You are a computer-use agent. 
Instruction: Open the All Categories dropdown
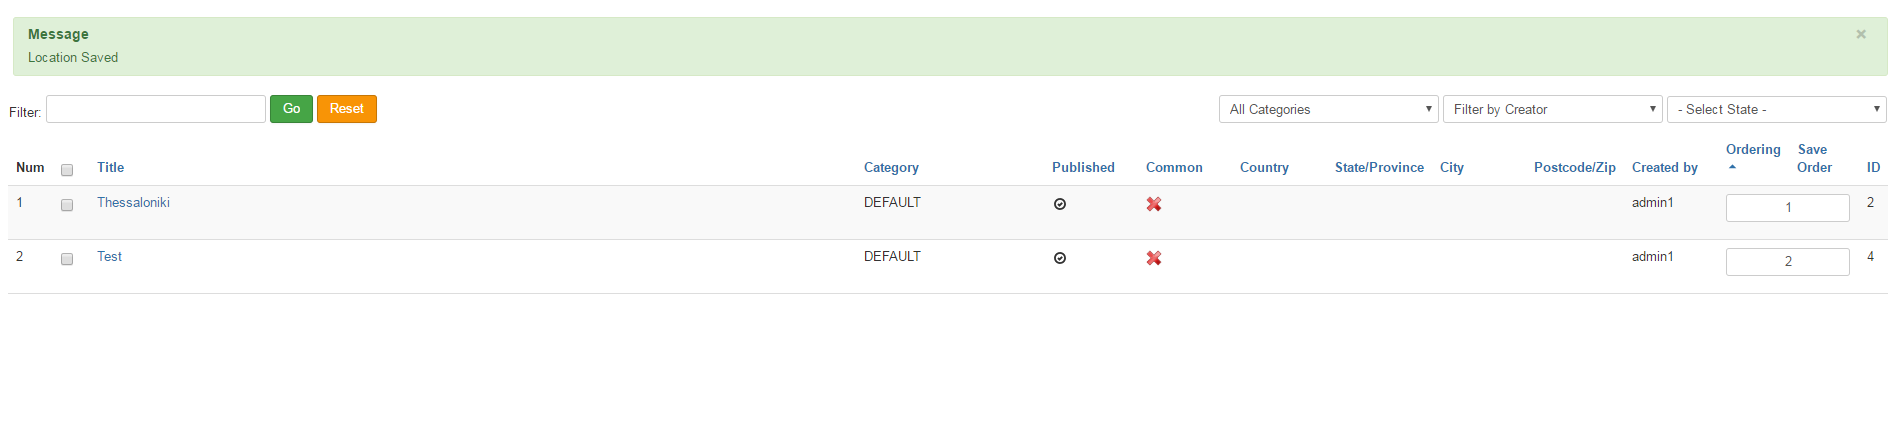[1328, 109]
